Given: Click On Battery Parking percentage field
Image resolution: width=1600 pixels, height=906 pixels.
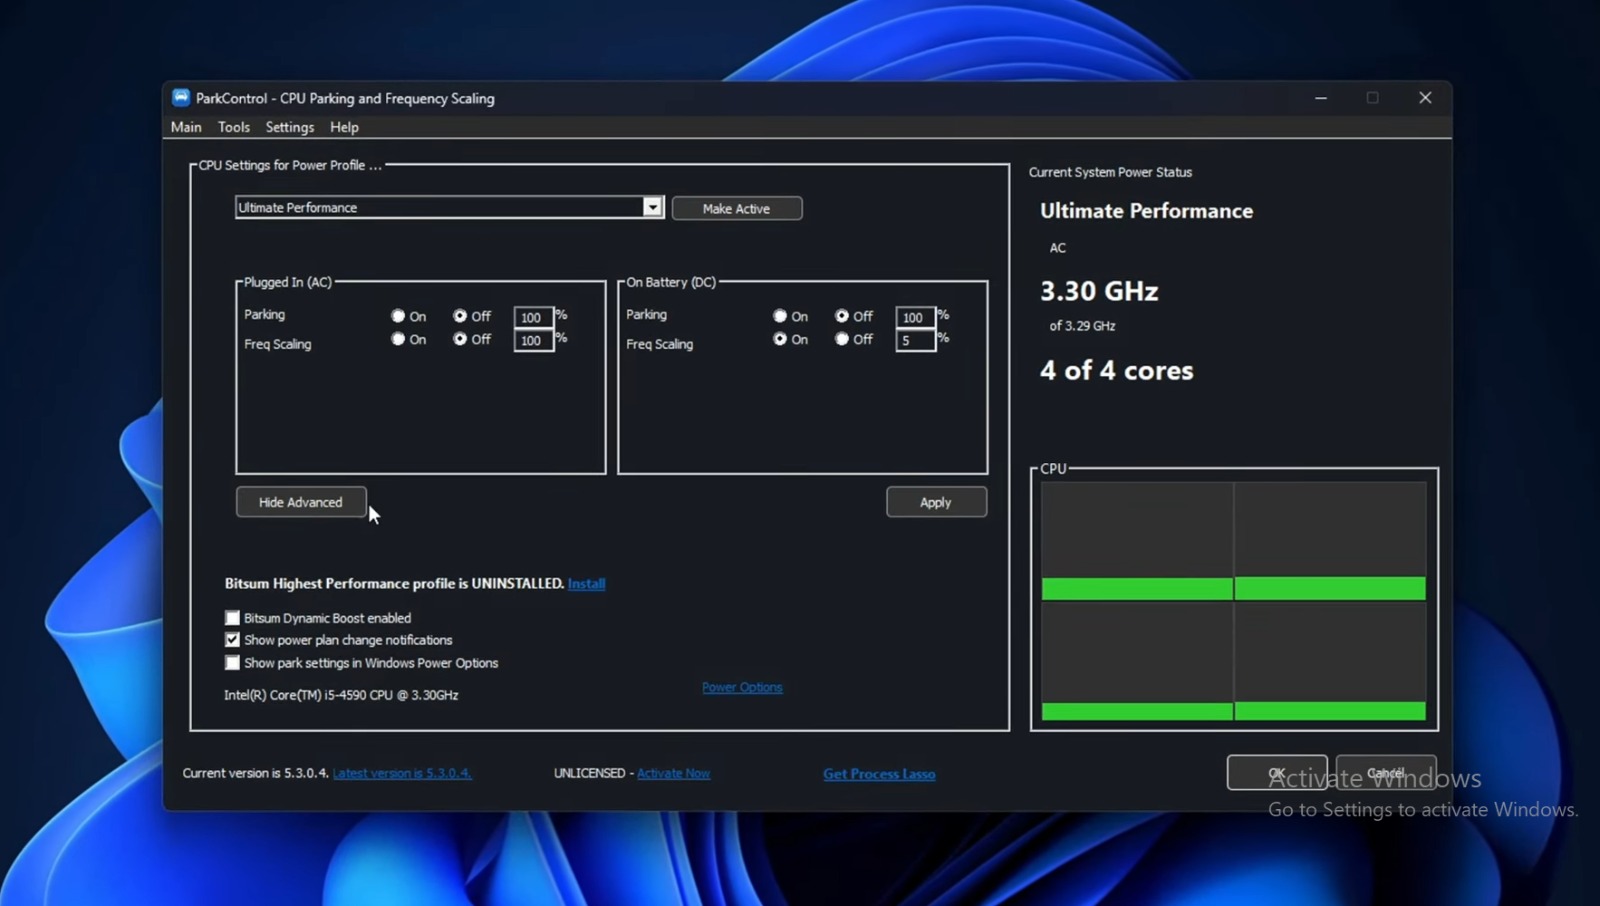Looking at the screenshot, I should tap(915, 317).
